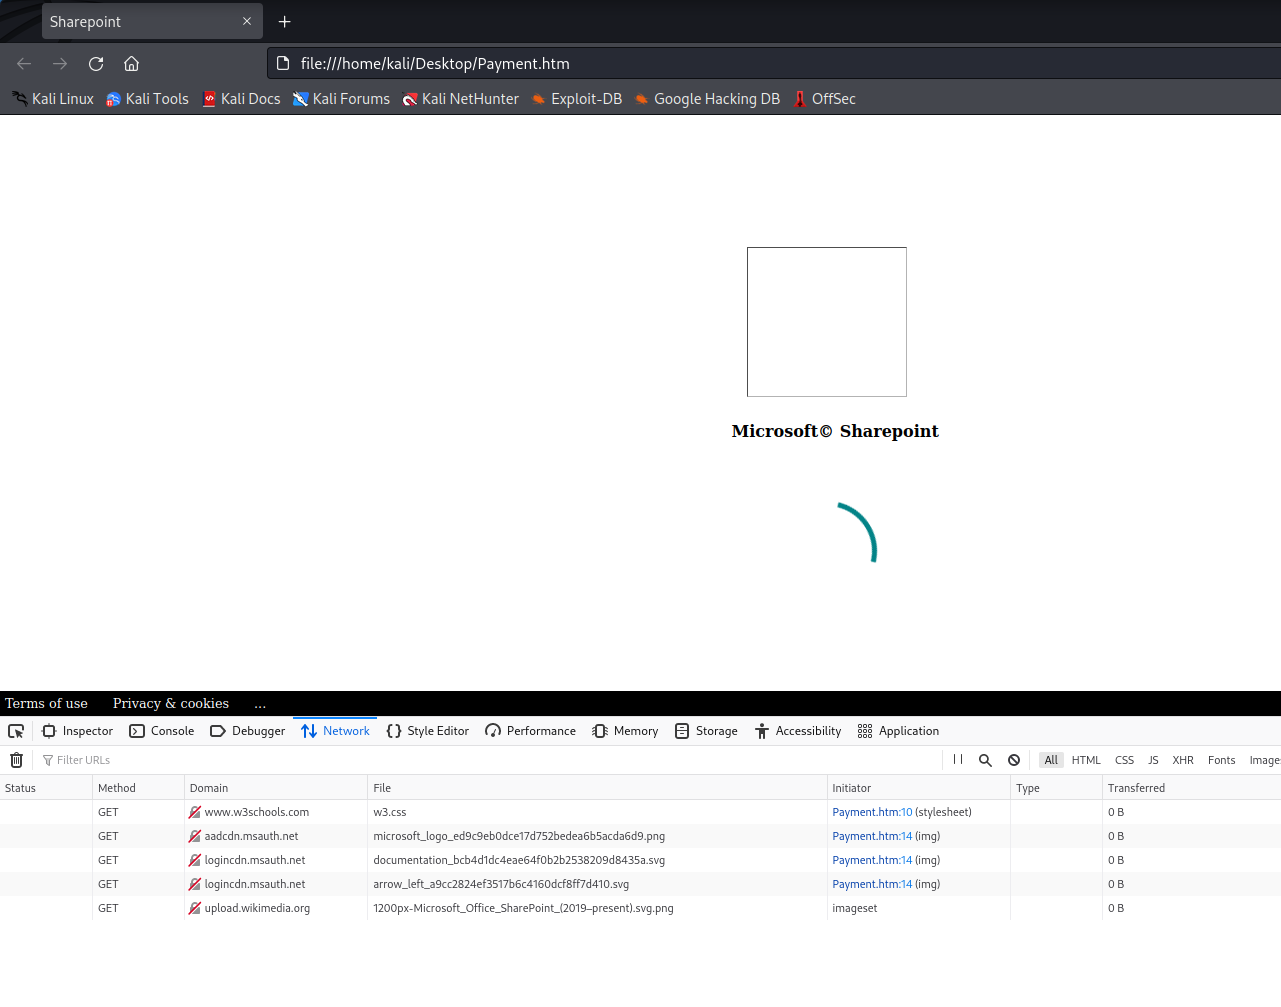
Task: Click the request blocking icon
Action: click(1014, 760)
